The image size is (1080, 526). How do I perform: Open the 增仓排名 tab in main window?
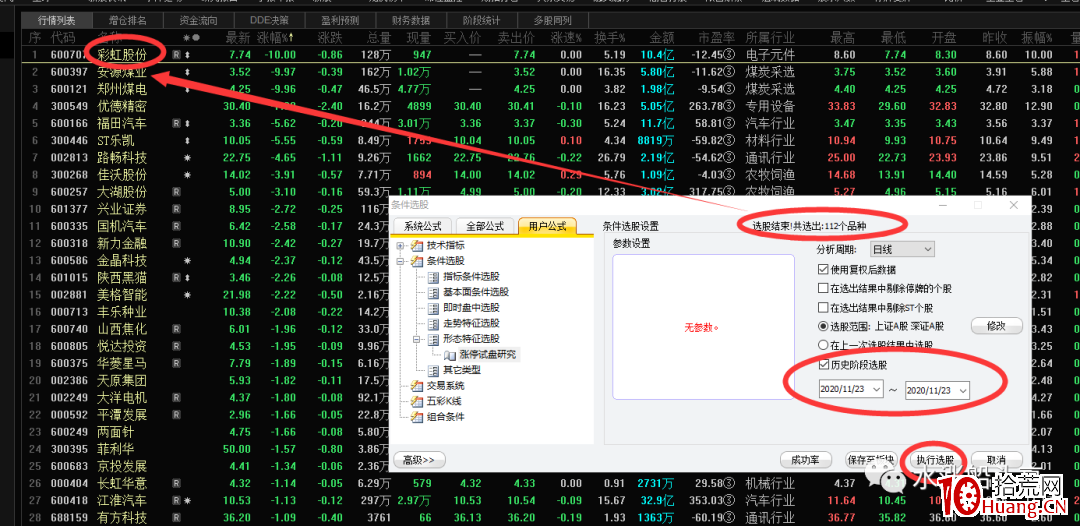pyautogui.click(x=127, y=20)
